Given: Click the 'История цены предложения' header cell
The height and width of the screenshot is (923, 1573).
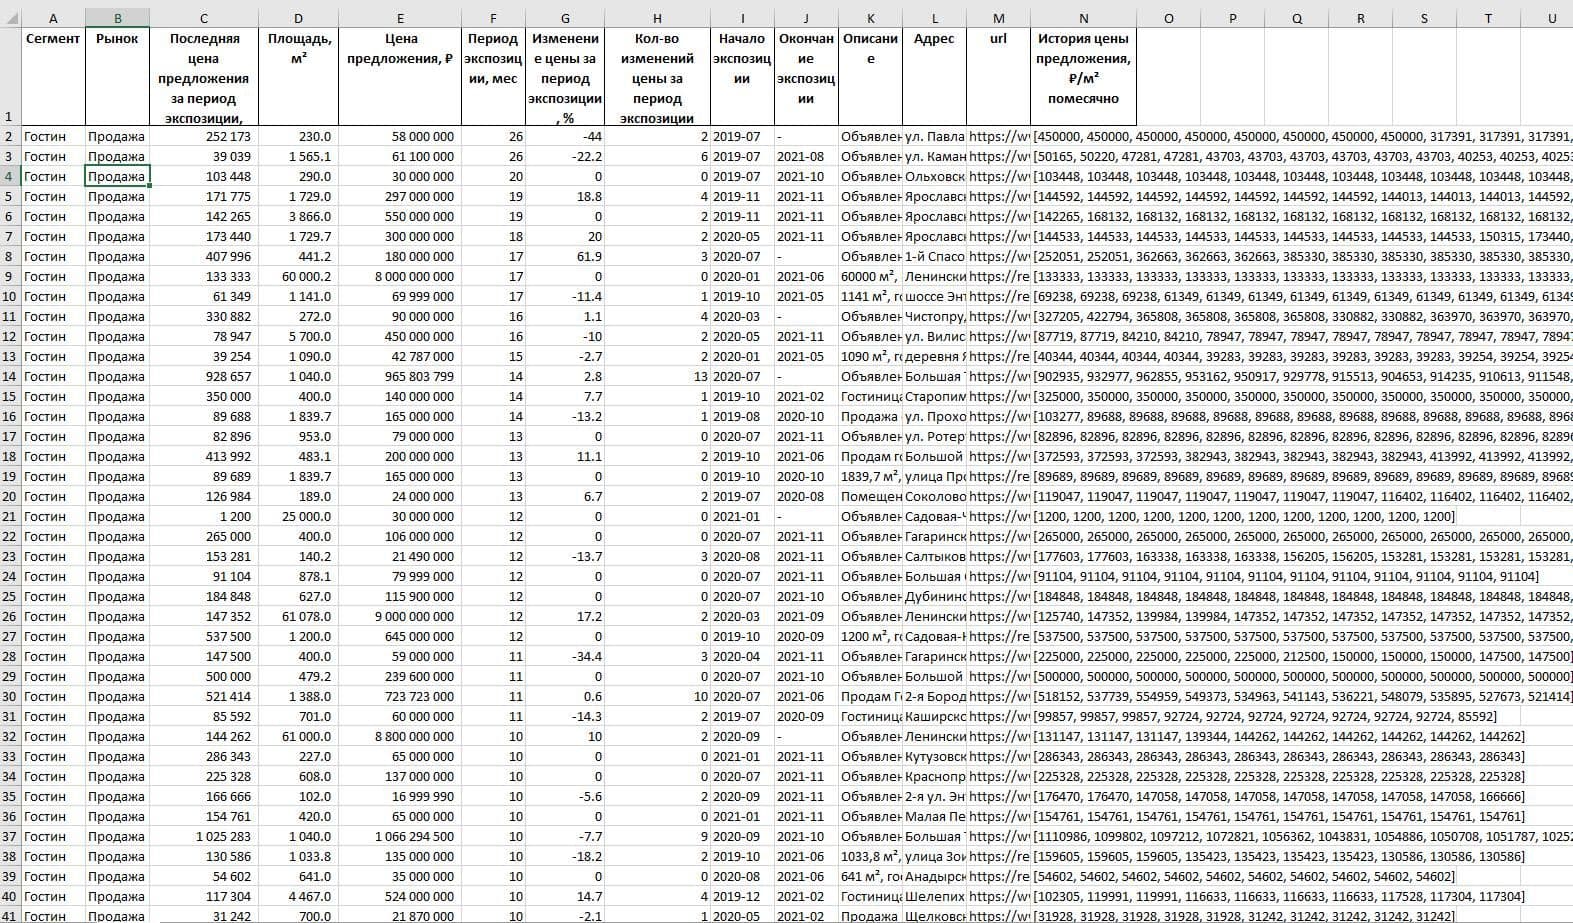Looking at the screenshot, I should tap(1083, 76).
